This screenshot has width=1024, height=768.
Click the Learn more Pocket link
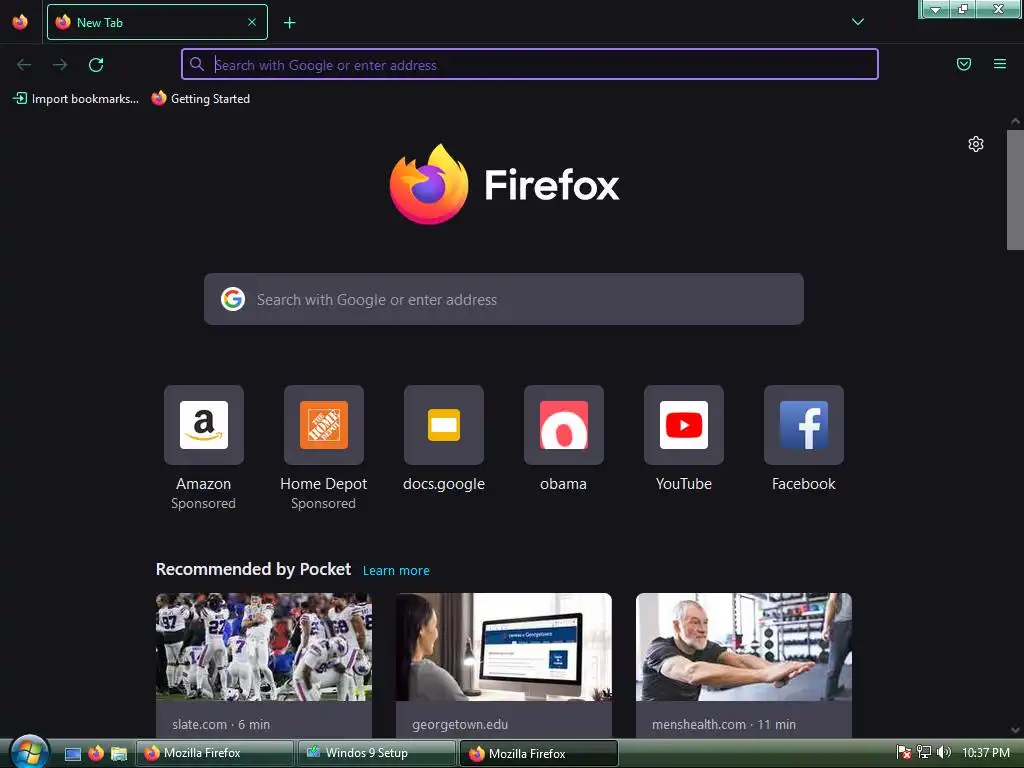click(396, 571)
